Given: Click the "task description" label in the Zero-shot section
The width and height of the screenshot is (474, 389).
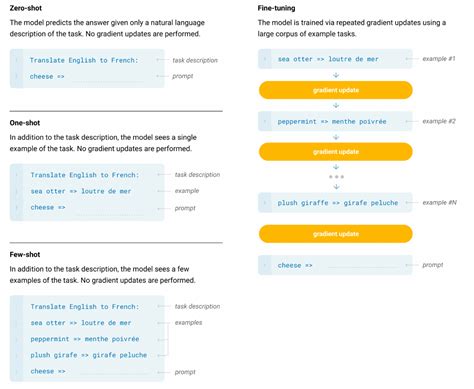Looking at the screenshot, I should [x=195, y=60].
